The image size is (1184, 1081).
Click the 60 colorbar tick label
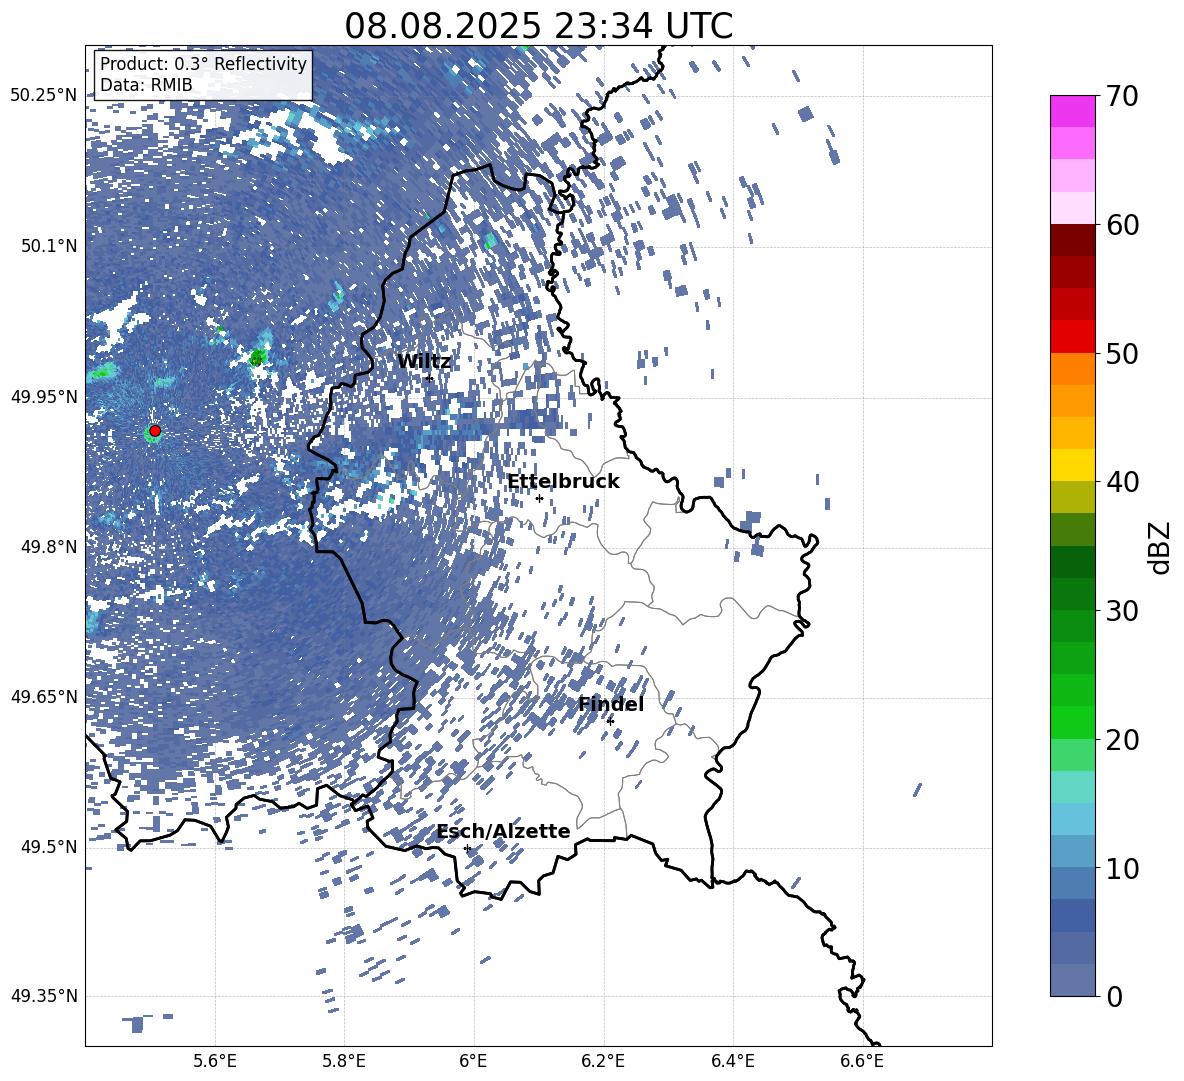[1122, 225]
